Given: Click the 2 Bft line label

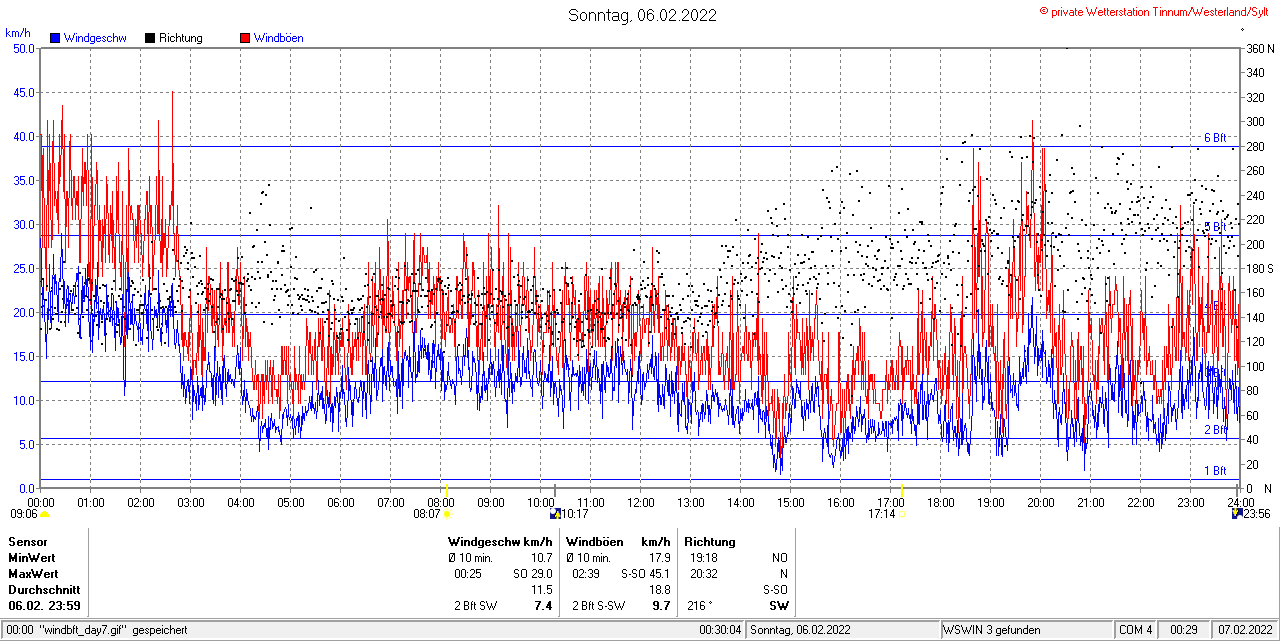Looking at the screenshot, I should click(x=1214, y=430).
